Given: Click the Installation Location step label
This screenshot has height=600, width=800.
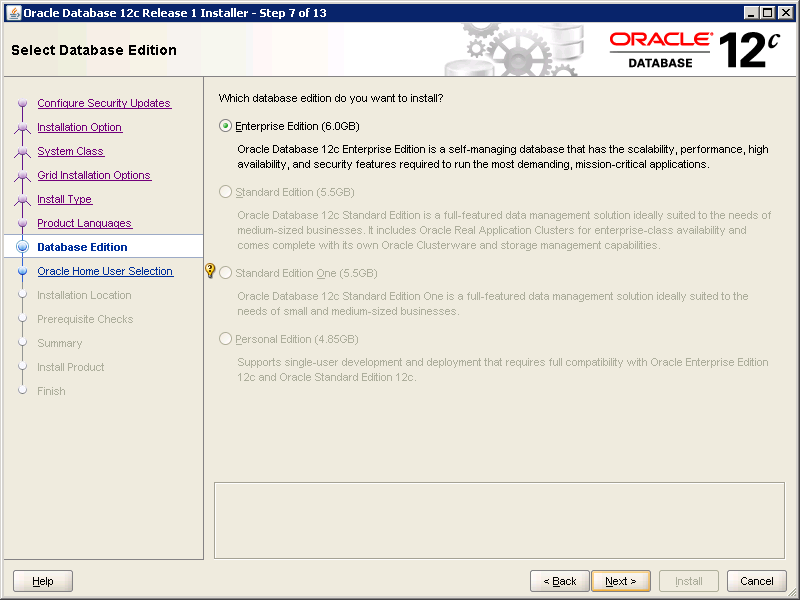Looking at the screenshot, I should (x=84, y=295).
